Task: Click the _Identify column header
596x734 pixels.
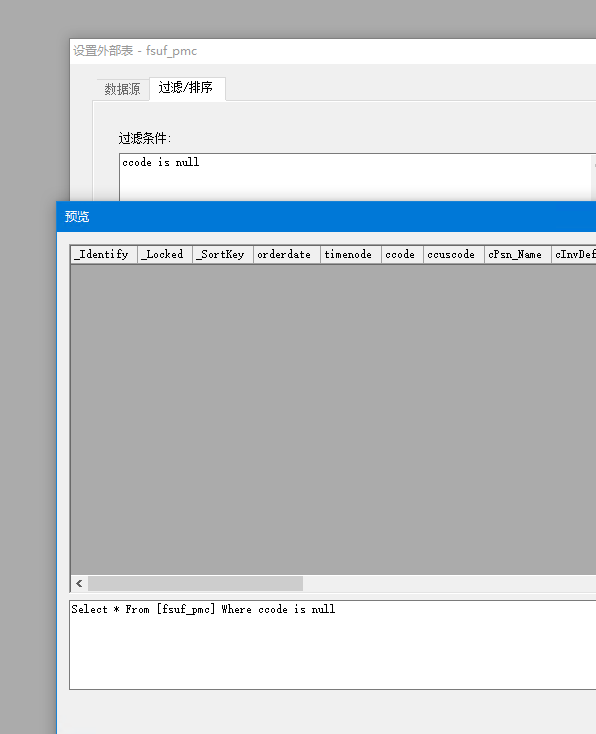Action: (x=104, y=255)
